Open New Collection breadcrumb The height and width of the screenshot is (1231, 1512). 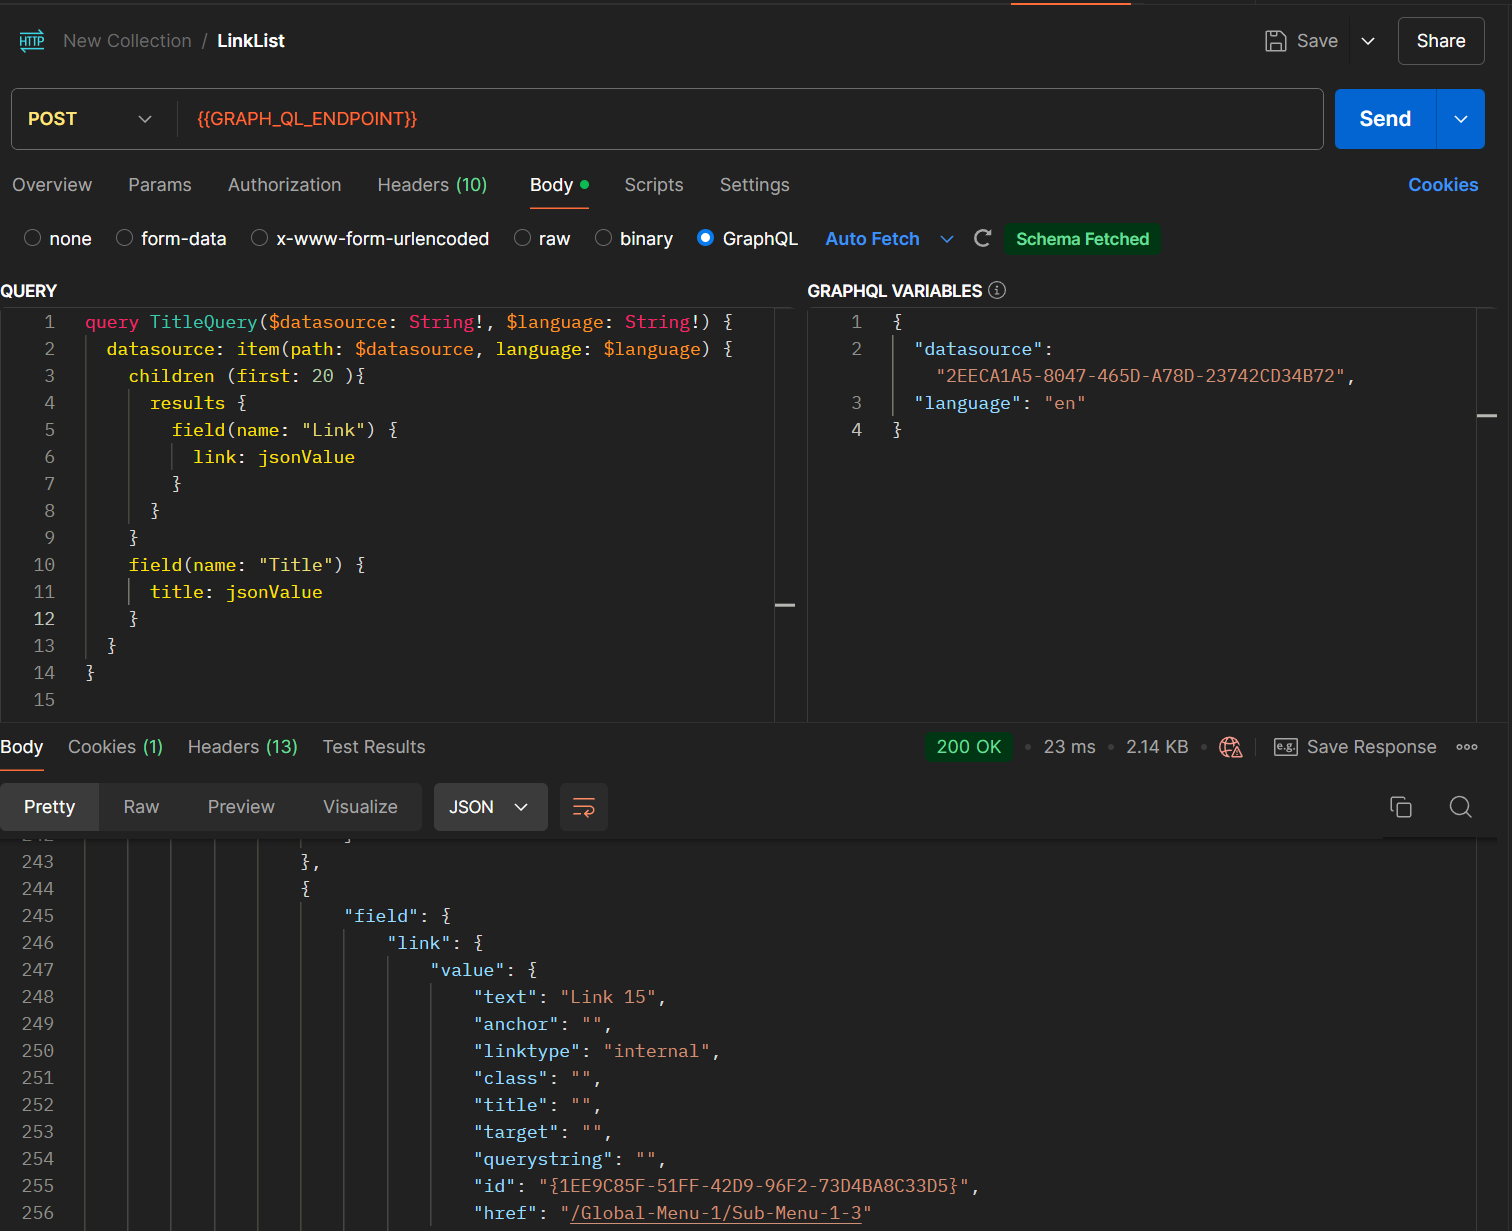[127, 41]
